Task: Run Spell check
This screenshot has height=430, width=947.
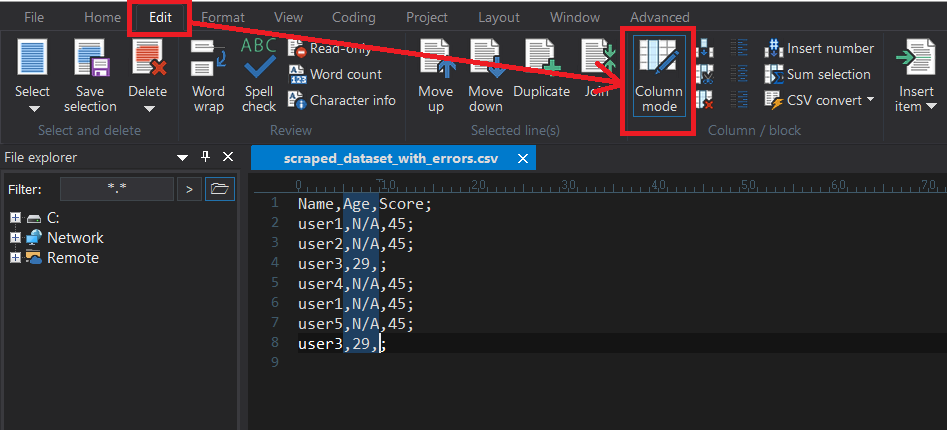Action: (x=260, y=75)
